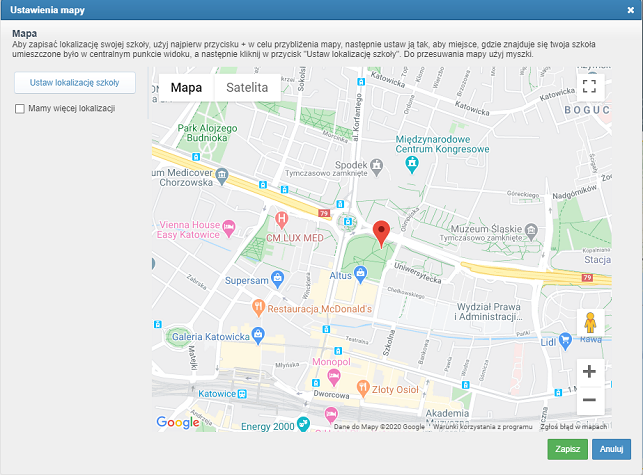Switch to Mapa map view
The width and height of the screenshot is (643, 475).
pos(186,87)
